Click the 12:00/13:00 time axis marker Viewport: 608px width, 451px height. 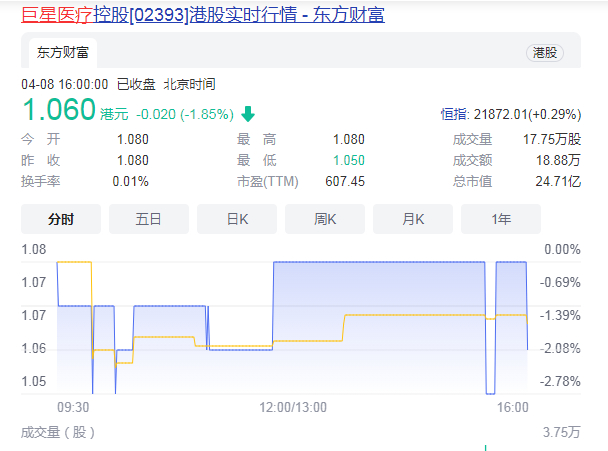click(293, 407)
